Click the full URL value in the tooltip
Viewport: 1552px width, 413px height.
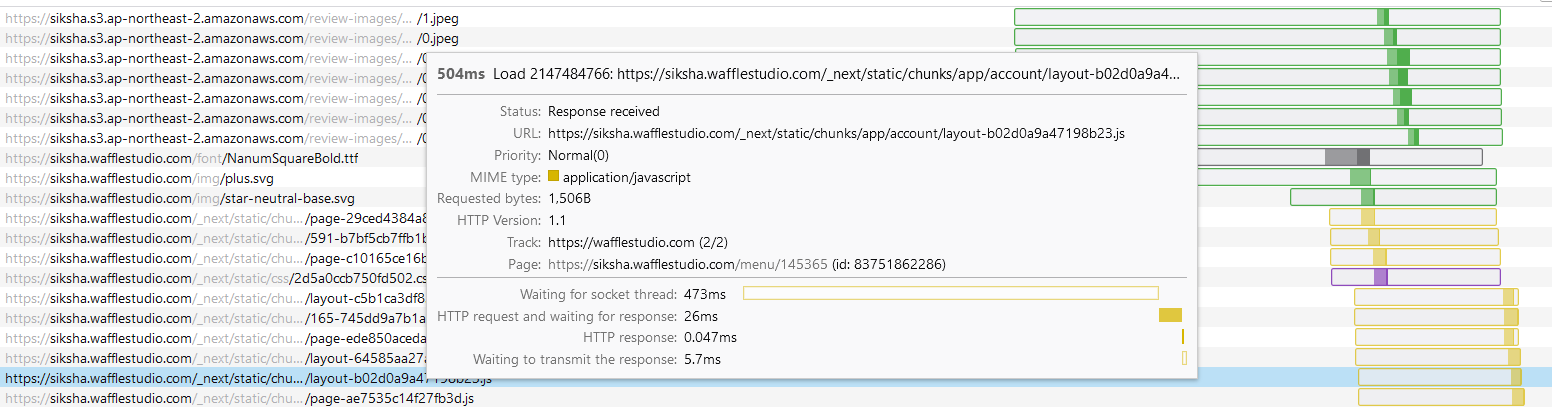pos(838,133)
